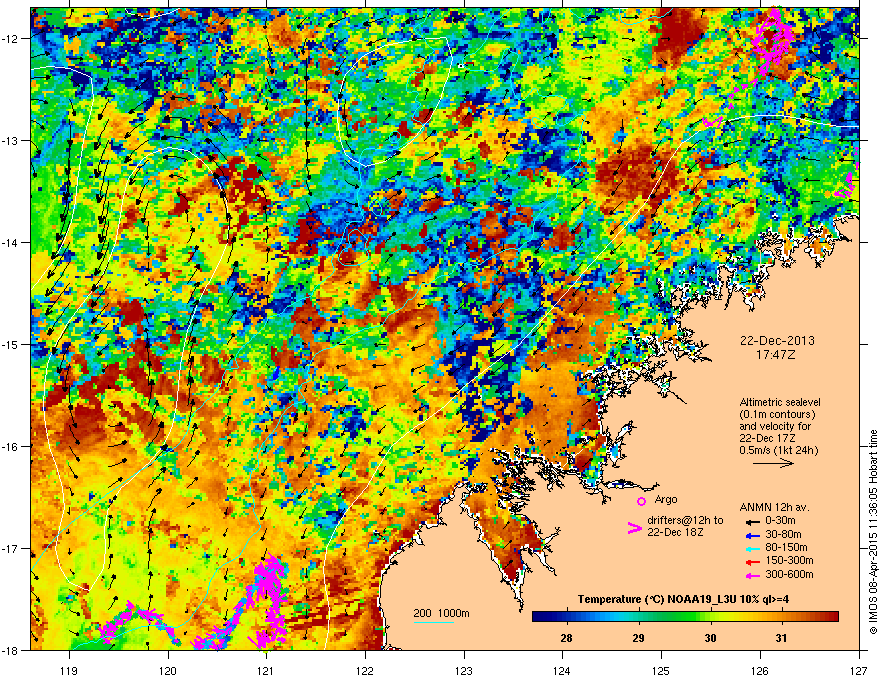The image size is (880, 680).
Task: Click the 'Argo' legend label
Action: 666,499
